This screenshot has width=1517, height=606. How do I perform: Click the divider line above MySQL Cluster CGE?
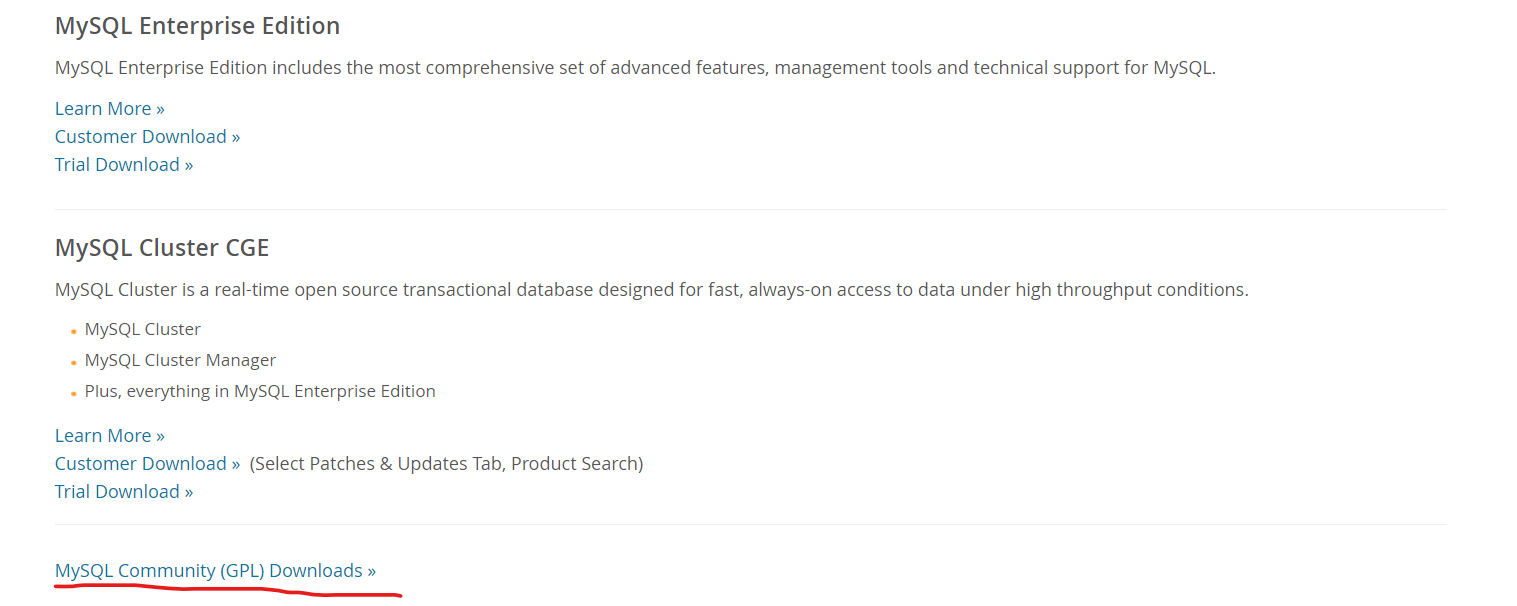point(750,209)
